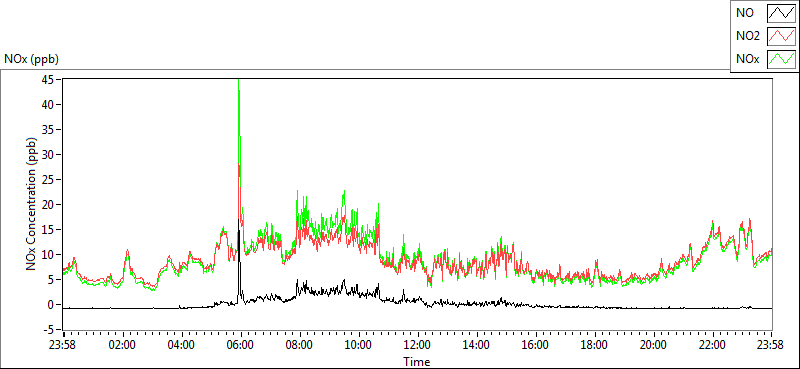The height and width of the screenshot is (369, 800).
Task: Click the 30 y-axis tick label
Action: coord(47,155)
